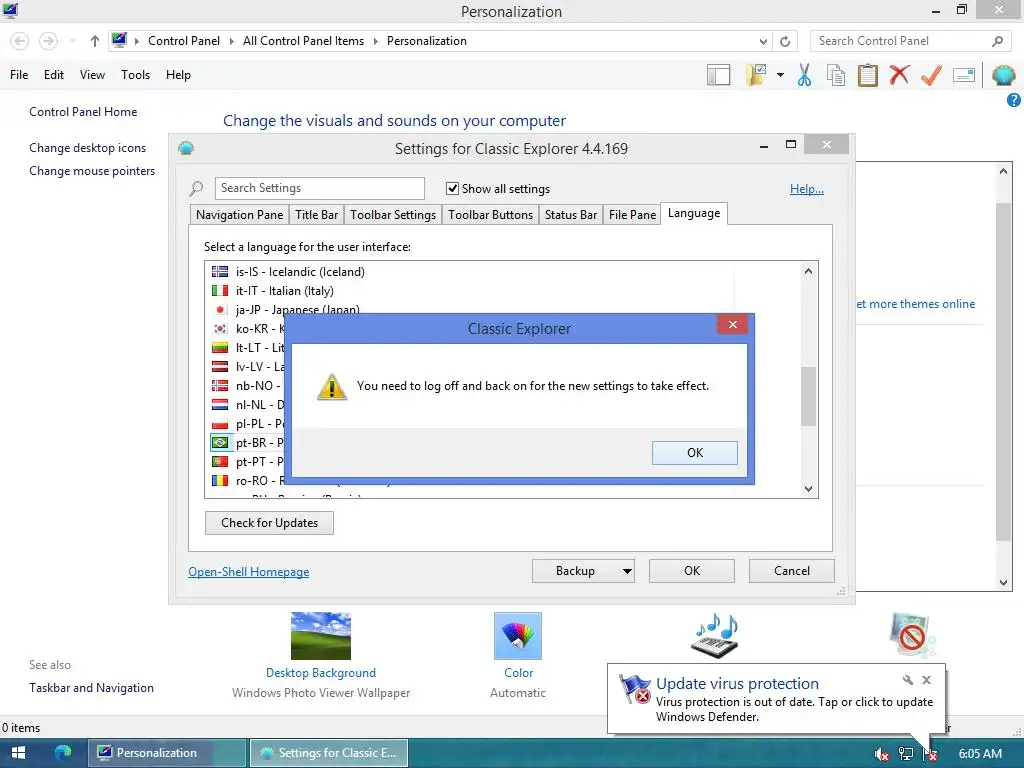The image size is (1024, 768).
Task: Confirm the log off warning with OK
Action: tap(695, 453)
